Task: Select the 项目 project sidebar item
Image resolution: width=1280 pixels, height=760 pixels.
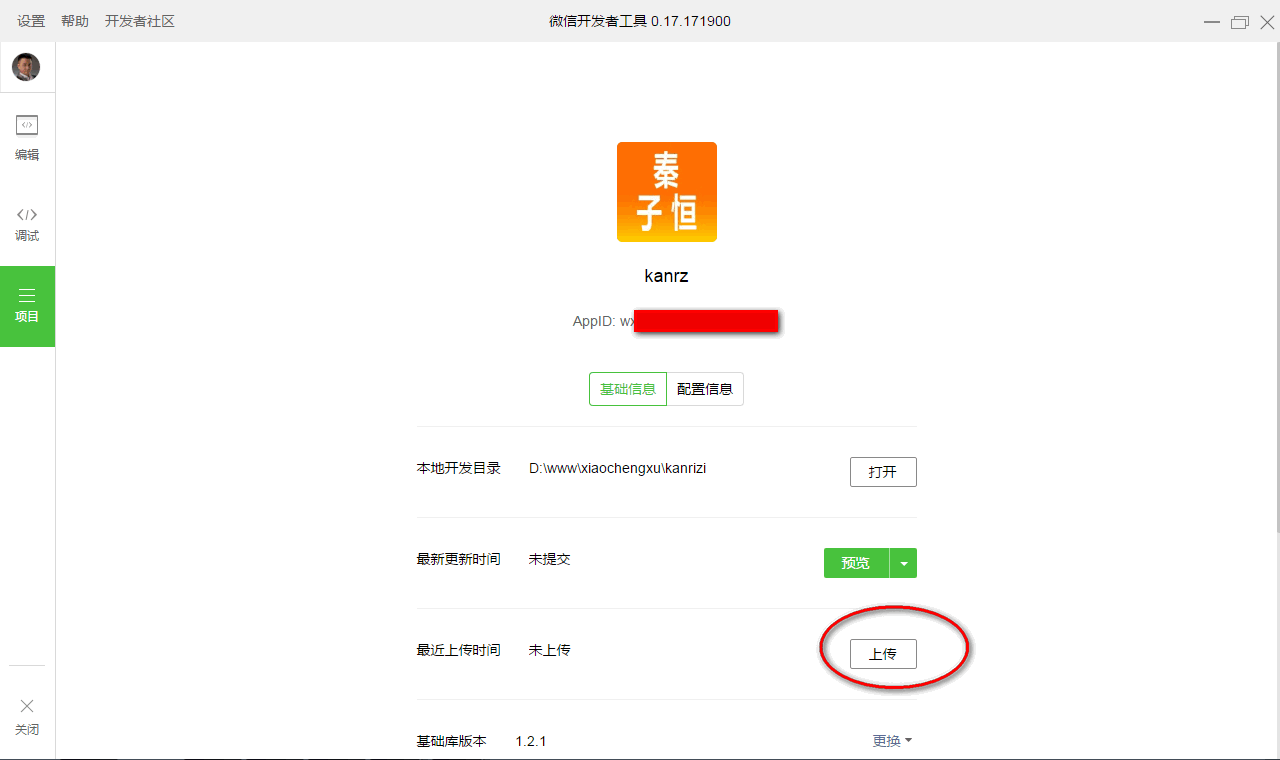Action: tap(27, 306)
